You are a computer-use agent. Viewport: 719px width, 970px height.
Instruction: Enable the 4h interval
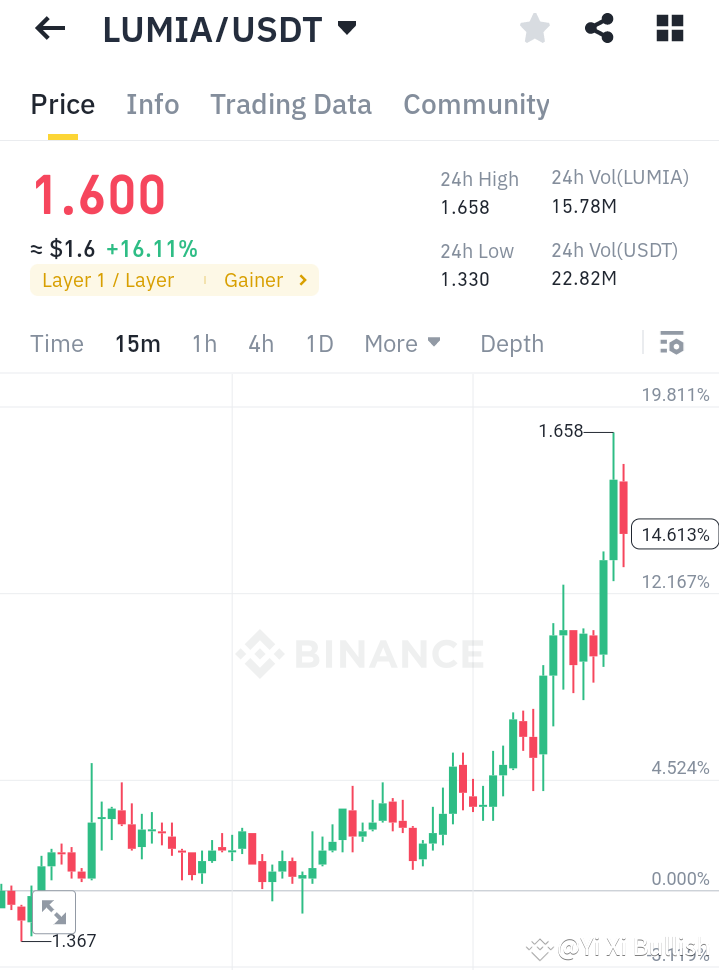260,343
